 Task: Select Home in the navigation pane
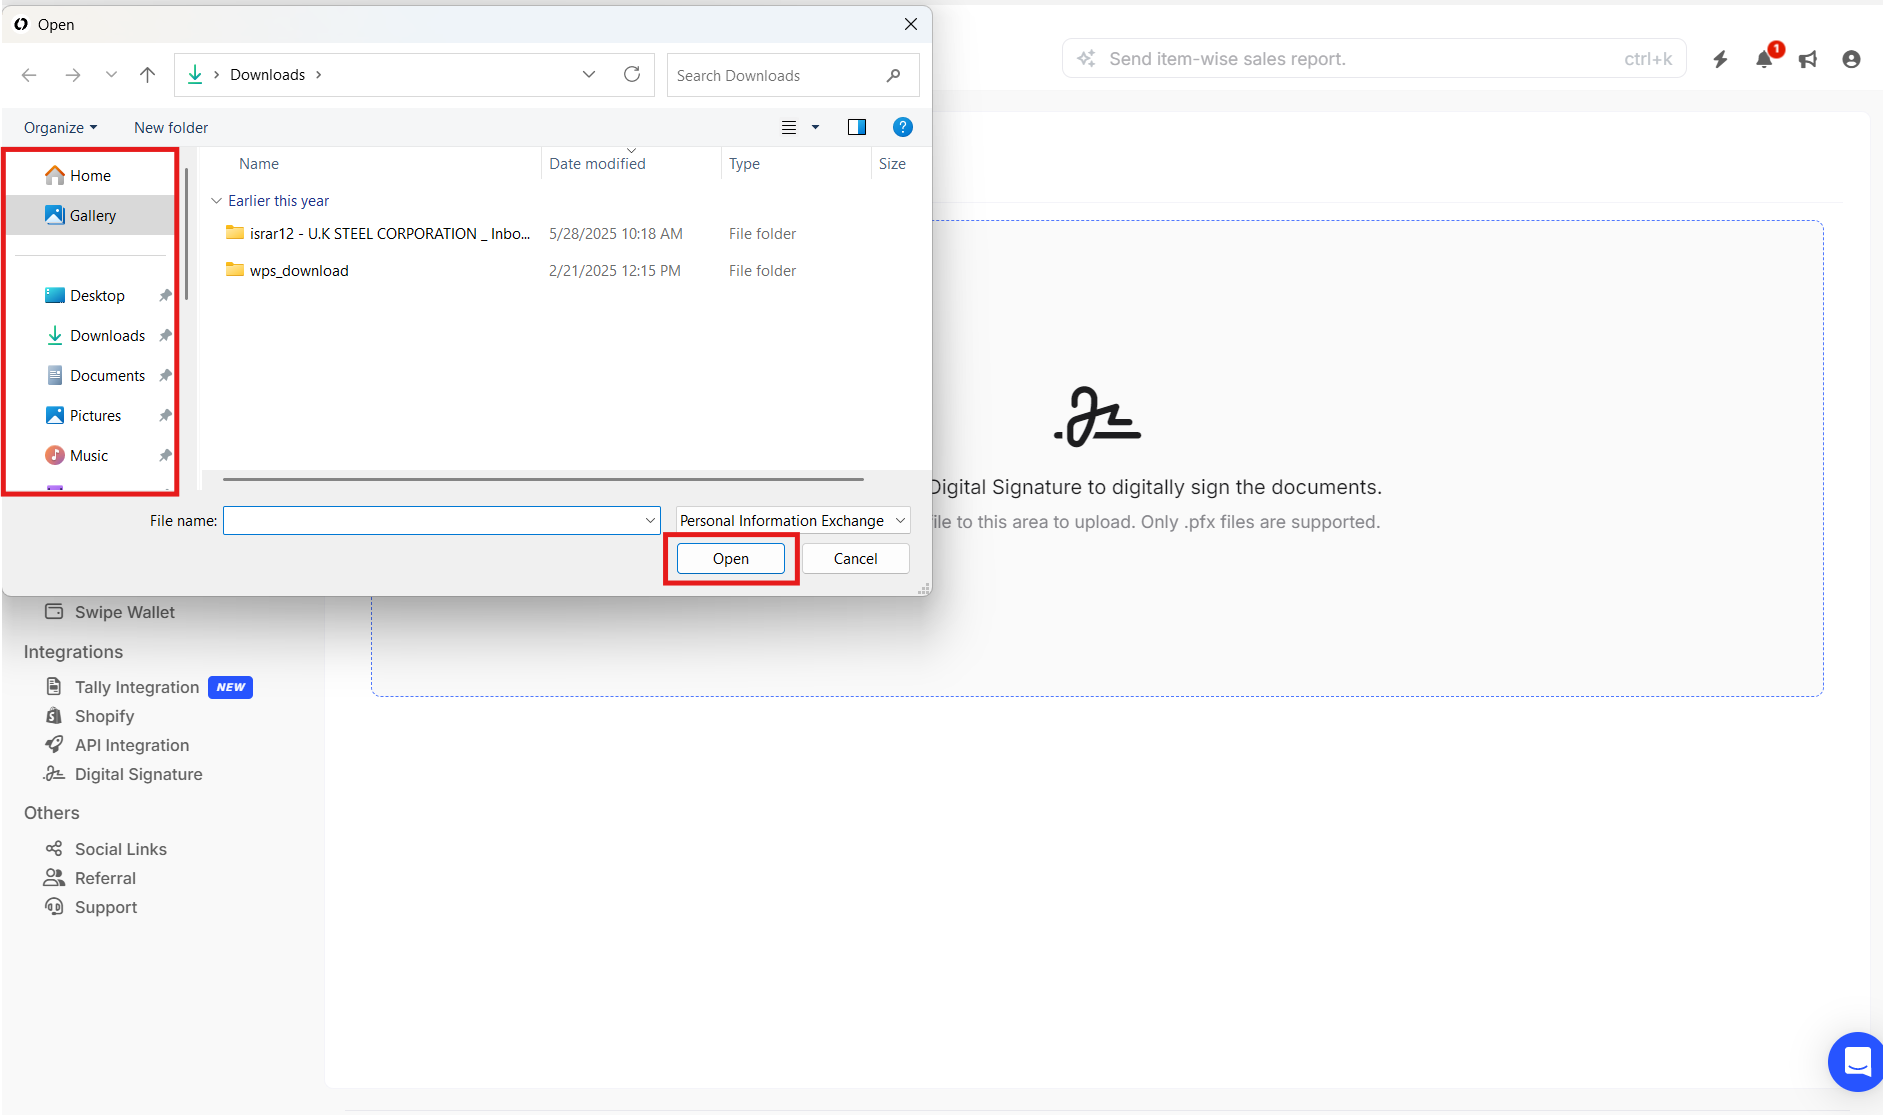tap(91, 175)
